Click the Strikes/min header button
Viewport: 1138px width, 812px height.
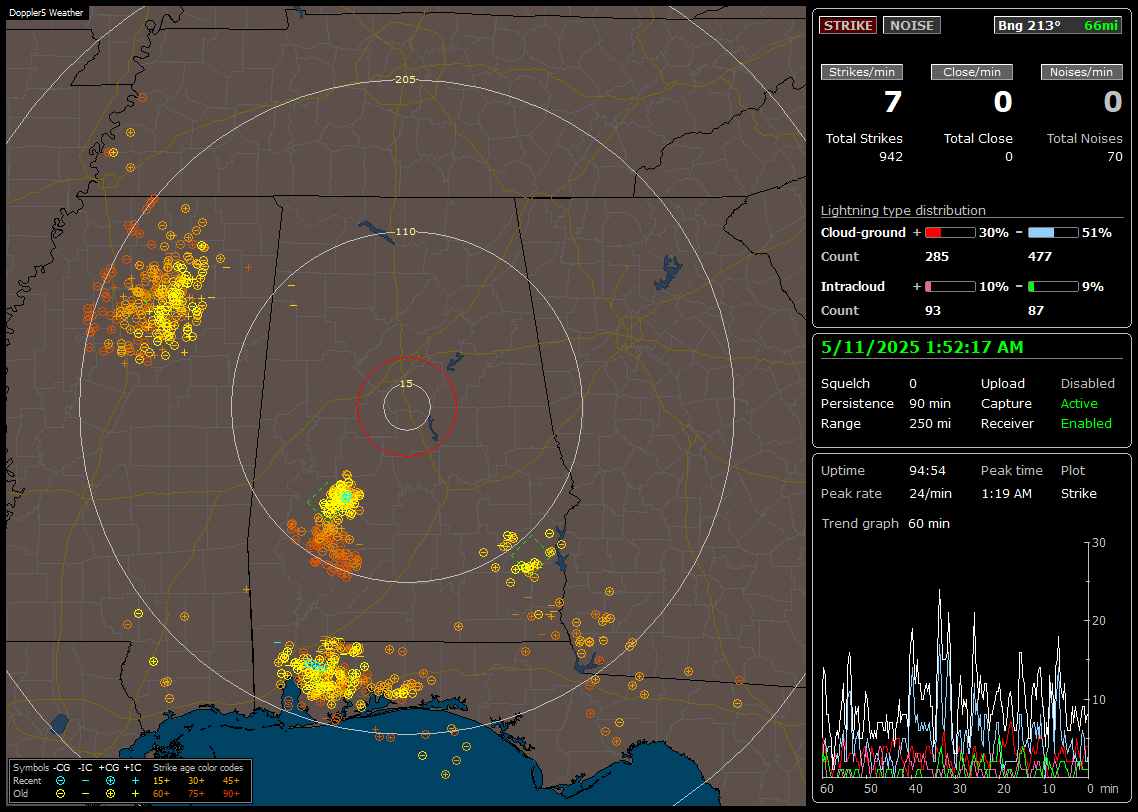[x=861, y=72]
